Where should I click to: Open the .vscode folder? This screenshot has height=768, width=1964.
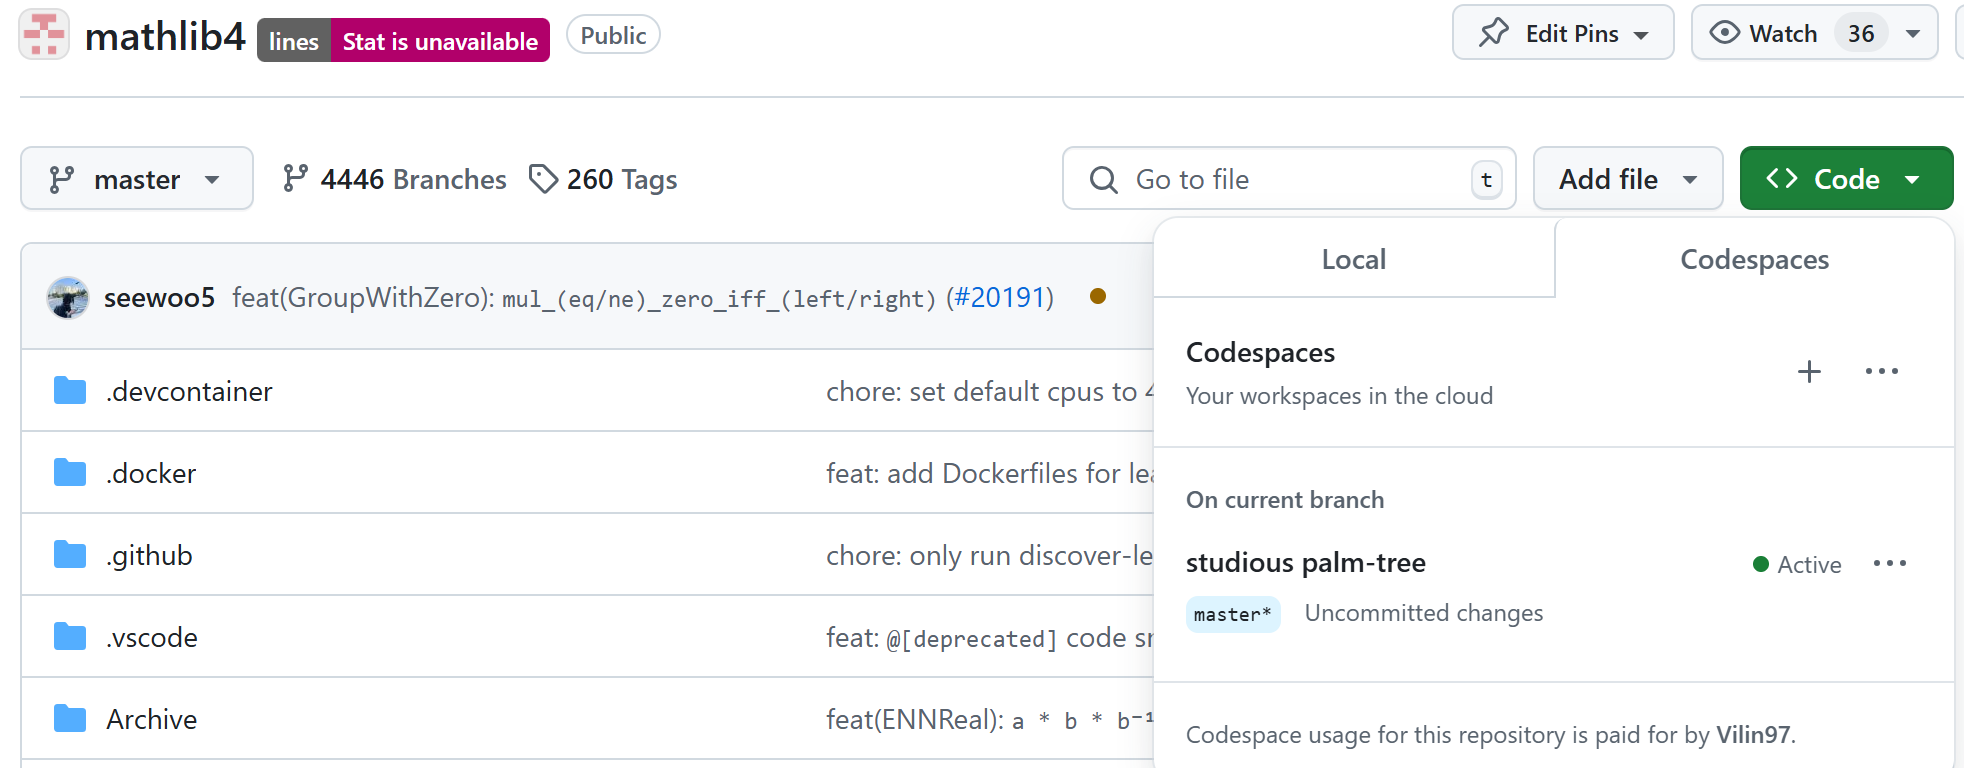152,637
